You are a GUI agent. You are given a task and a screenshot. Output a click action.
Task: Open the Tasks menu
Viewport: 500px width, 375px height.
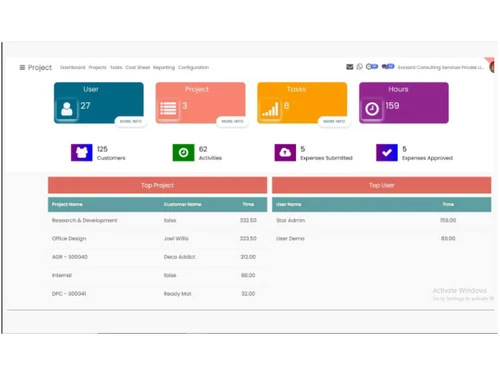116,67
